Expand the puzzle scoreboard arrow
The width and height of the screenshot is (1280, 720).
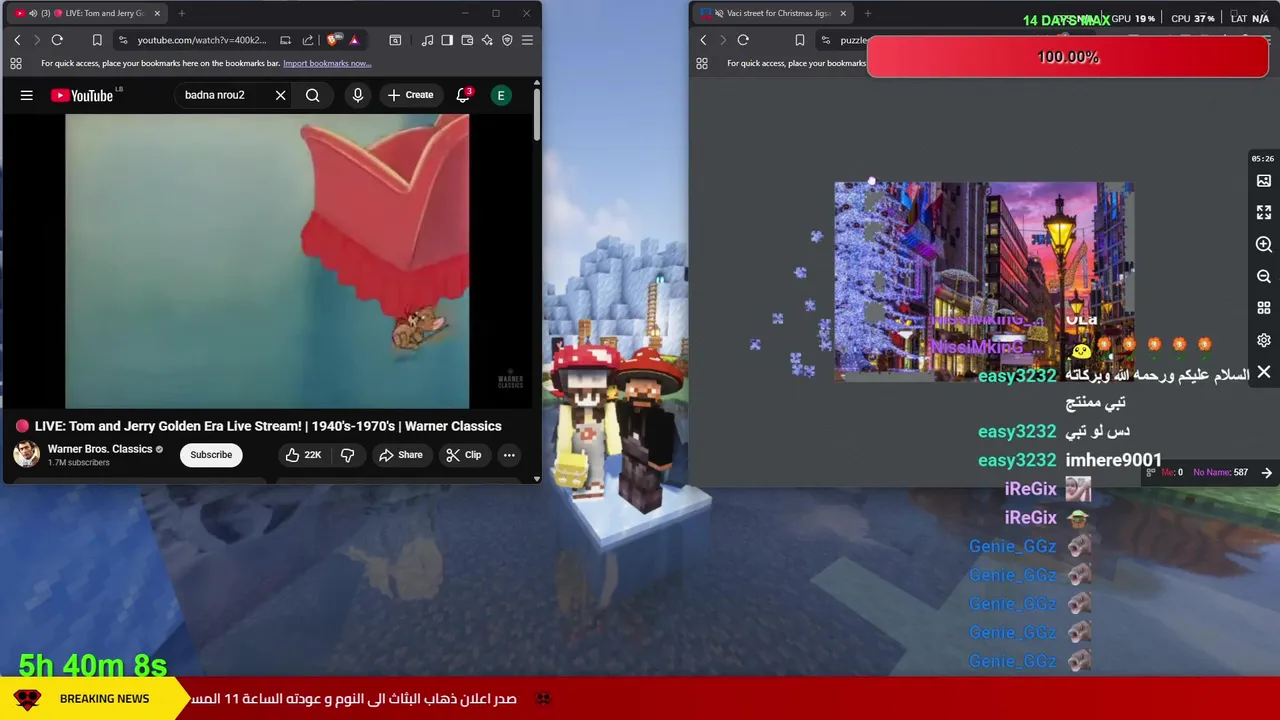[x=1267, y=473]
